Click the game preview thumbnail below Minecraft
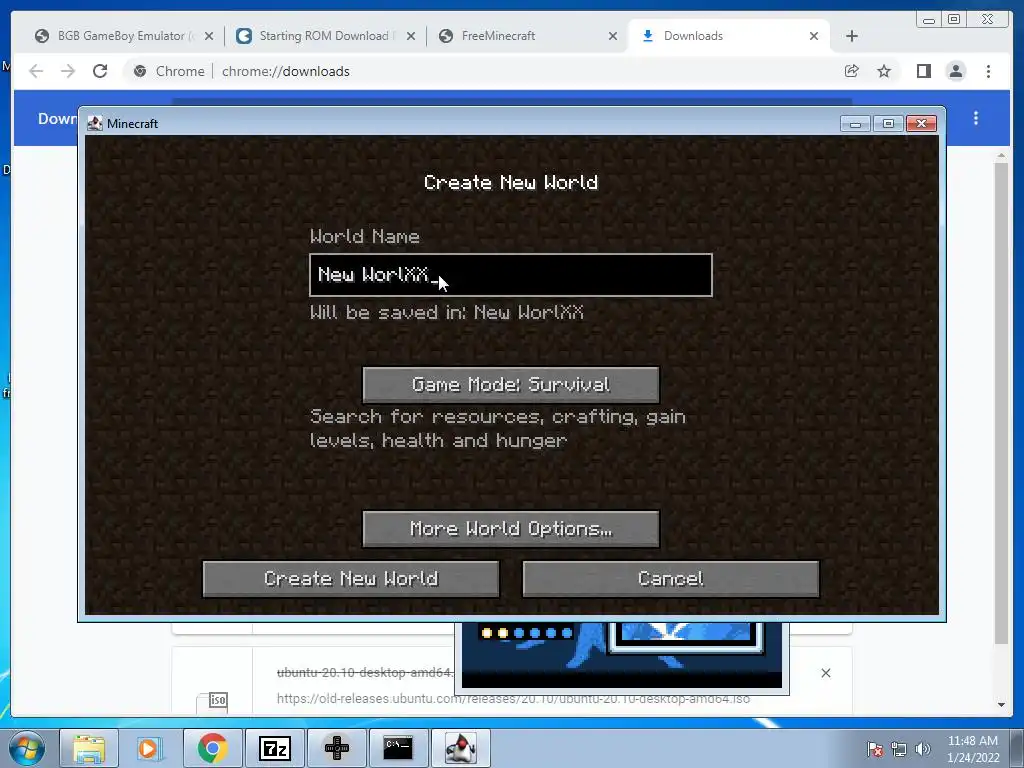This screenshot has height=768, width=1024. (x=622, y=656)
